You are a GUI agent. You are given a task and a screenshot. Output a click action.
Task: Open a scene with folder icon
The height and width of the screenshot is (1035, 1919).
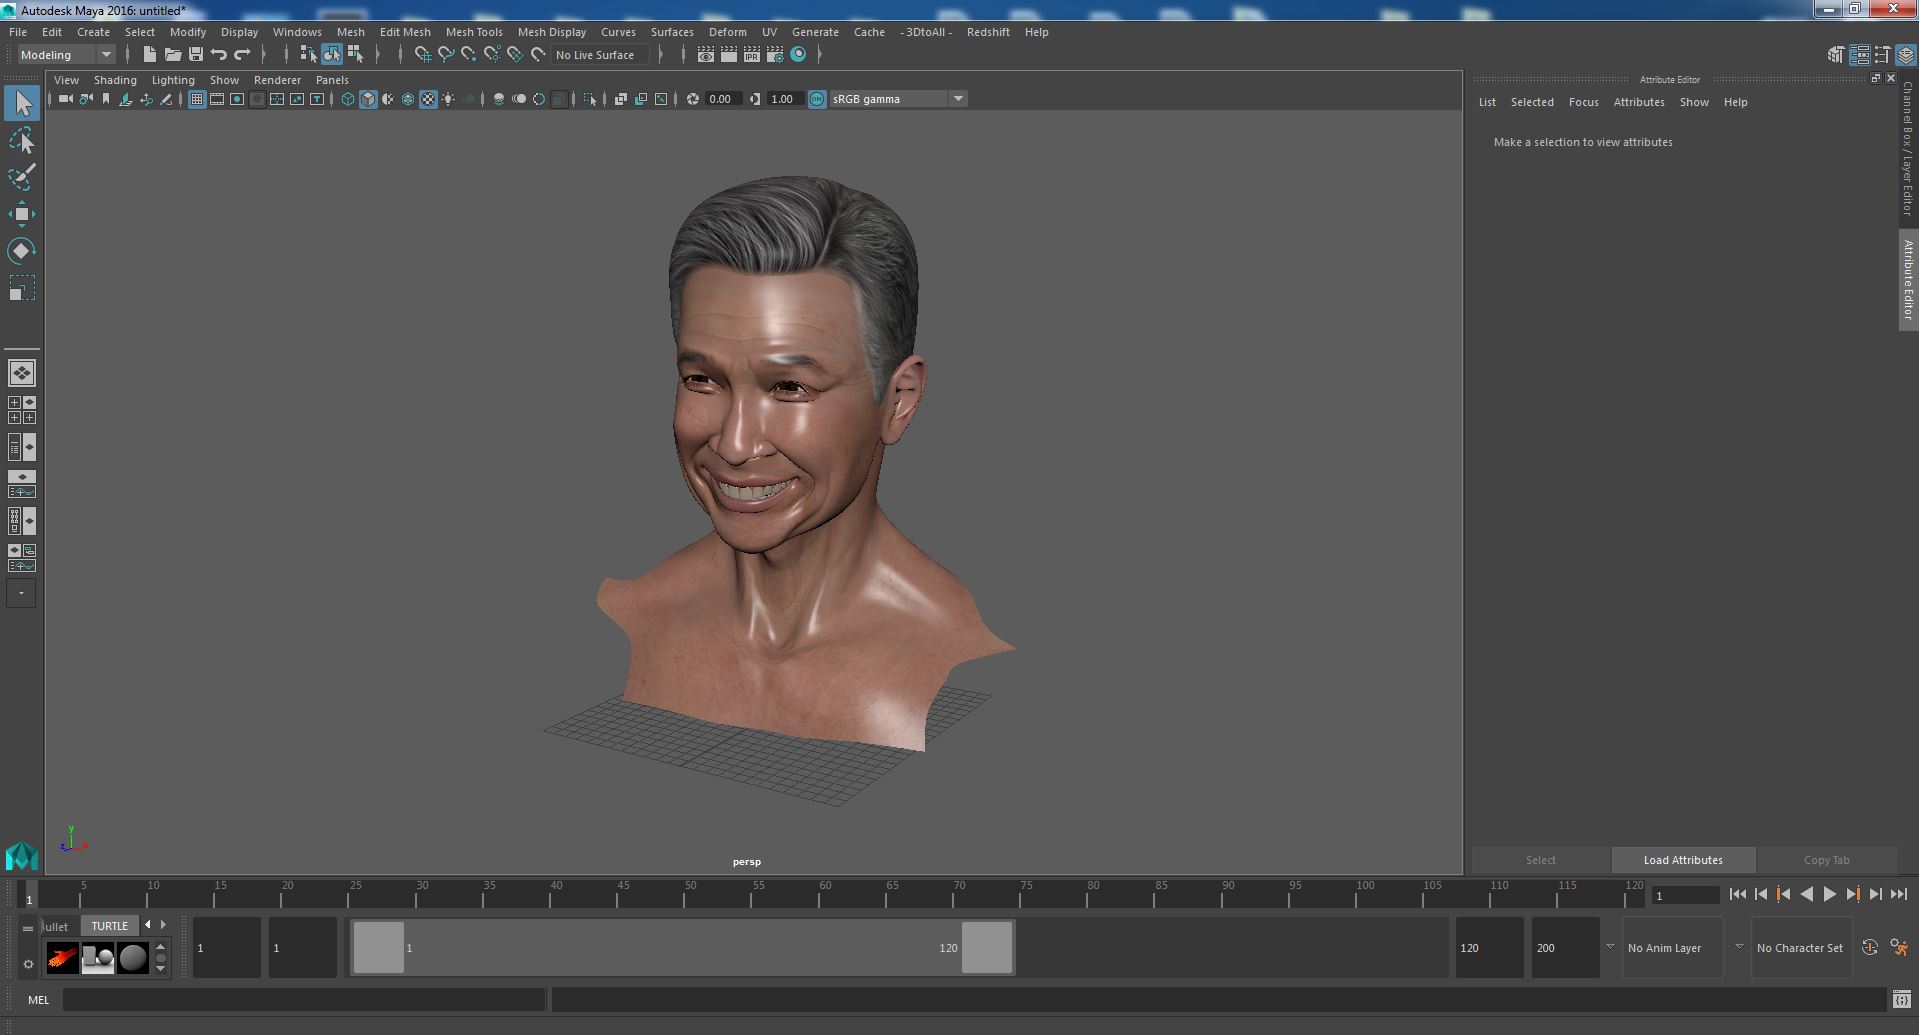click(173, 55)
